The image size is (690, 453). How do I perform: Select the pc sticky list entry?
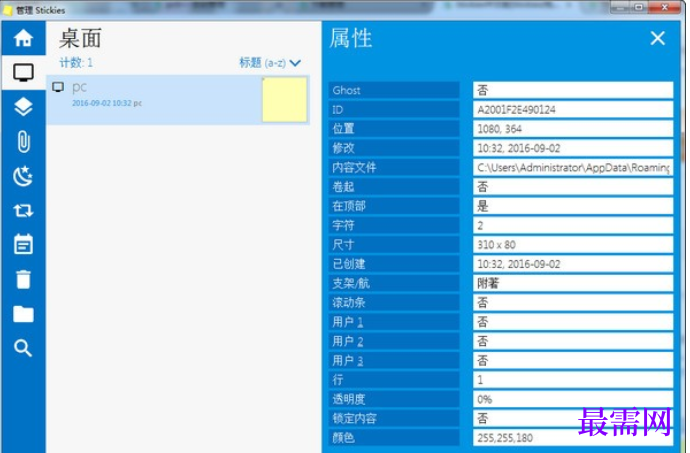click(x=178, y=100)
